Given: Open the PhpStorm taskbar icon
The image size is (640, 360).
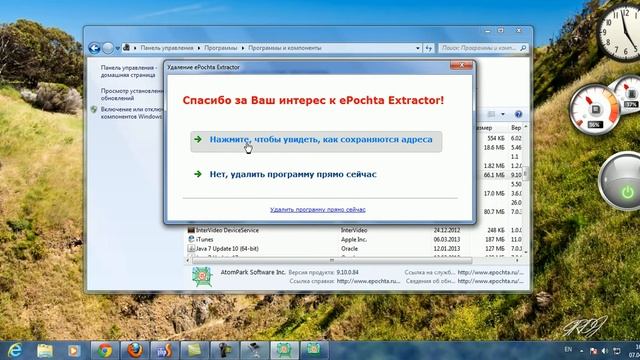Looking at the screenshot, I should 164,350.
